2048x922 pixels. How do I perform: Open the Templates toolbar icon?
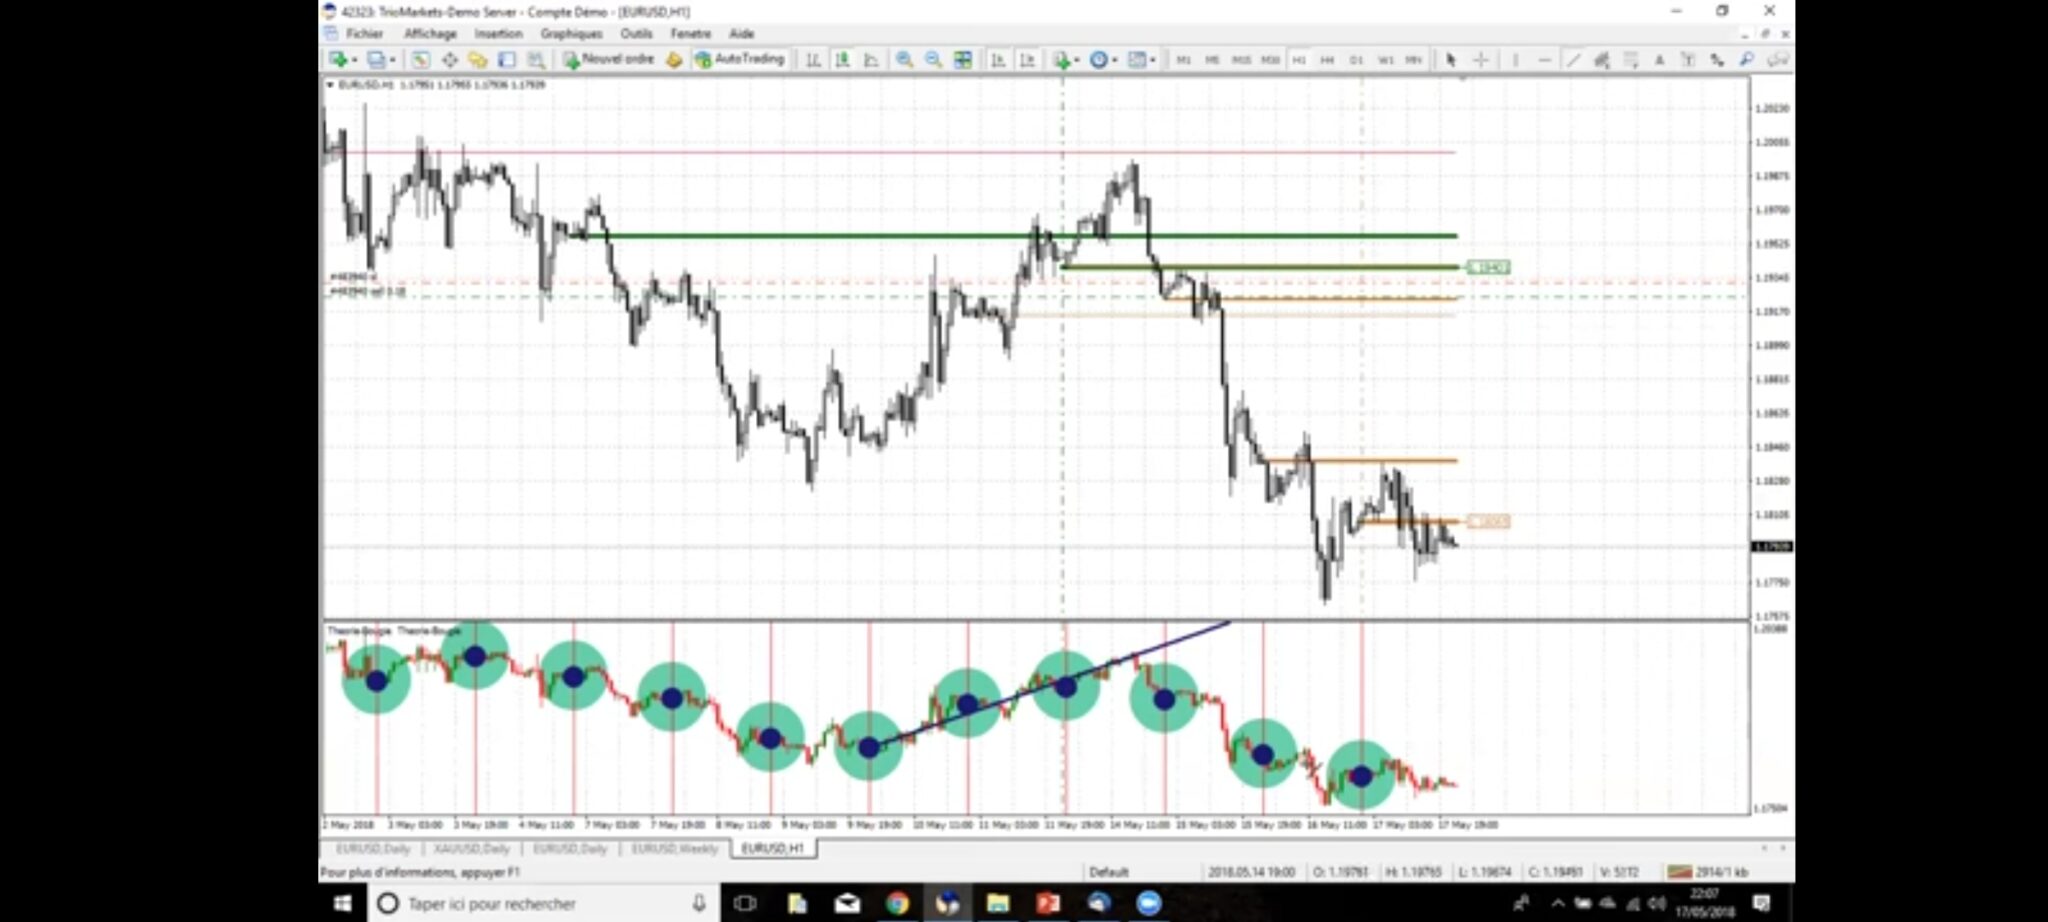[1136, 60]
